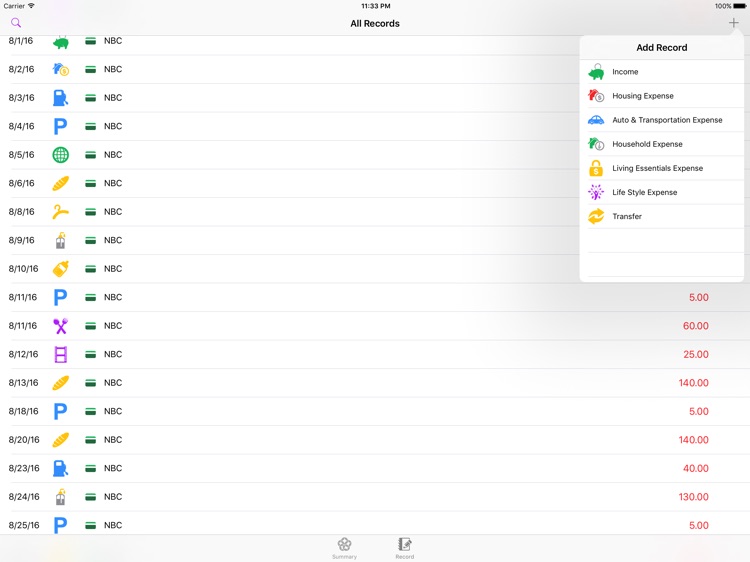
Task: Click bread icon on 8/6/16
Action: coord(60,183)
